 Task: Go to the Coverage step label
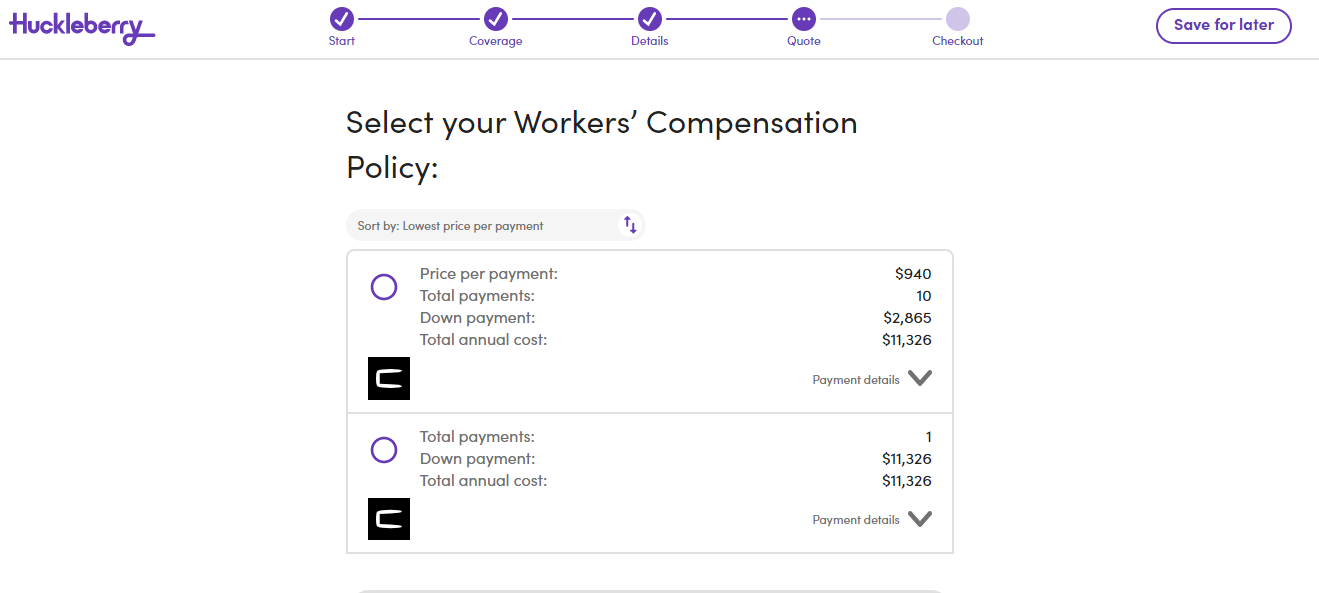(x=496, y=41)
